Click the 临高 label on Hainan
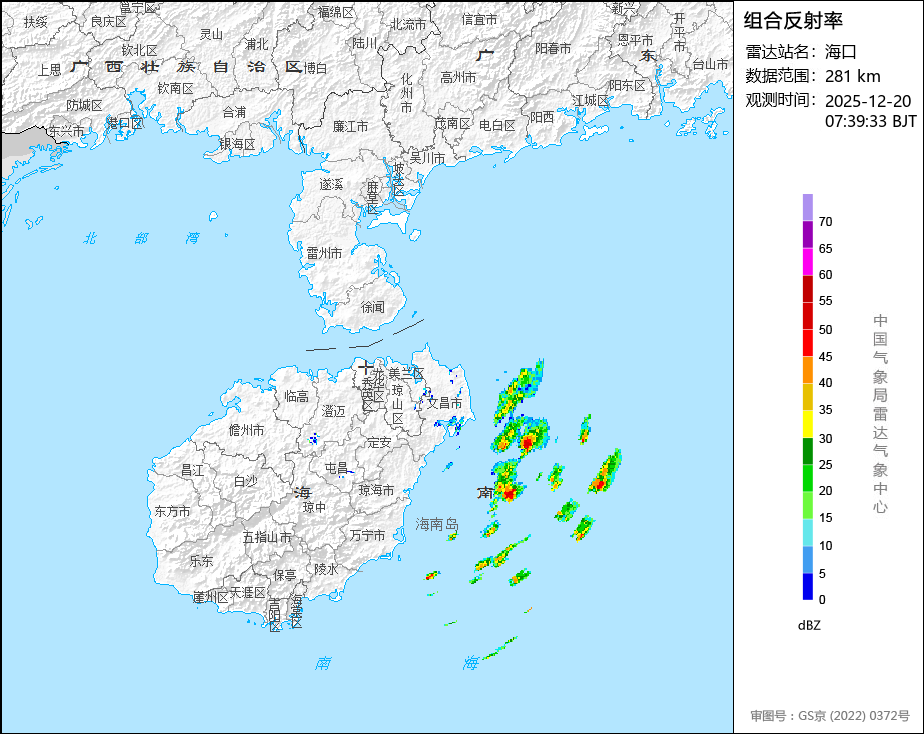 pos(296,396)
